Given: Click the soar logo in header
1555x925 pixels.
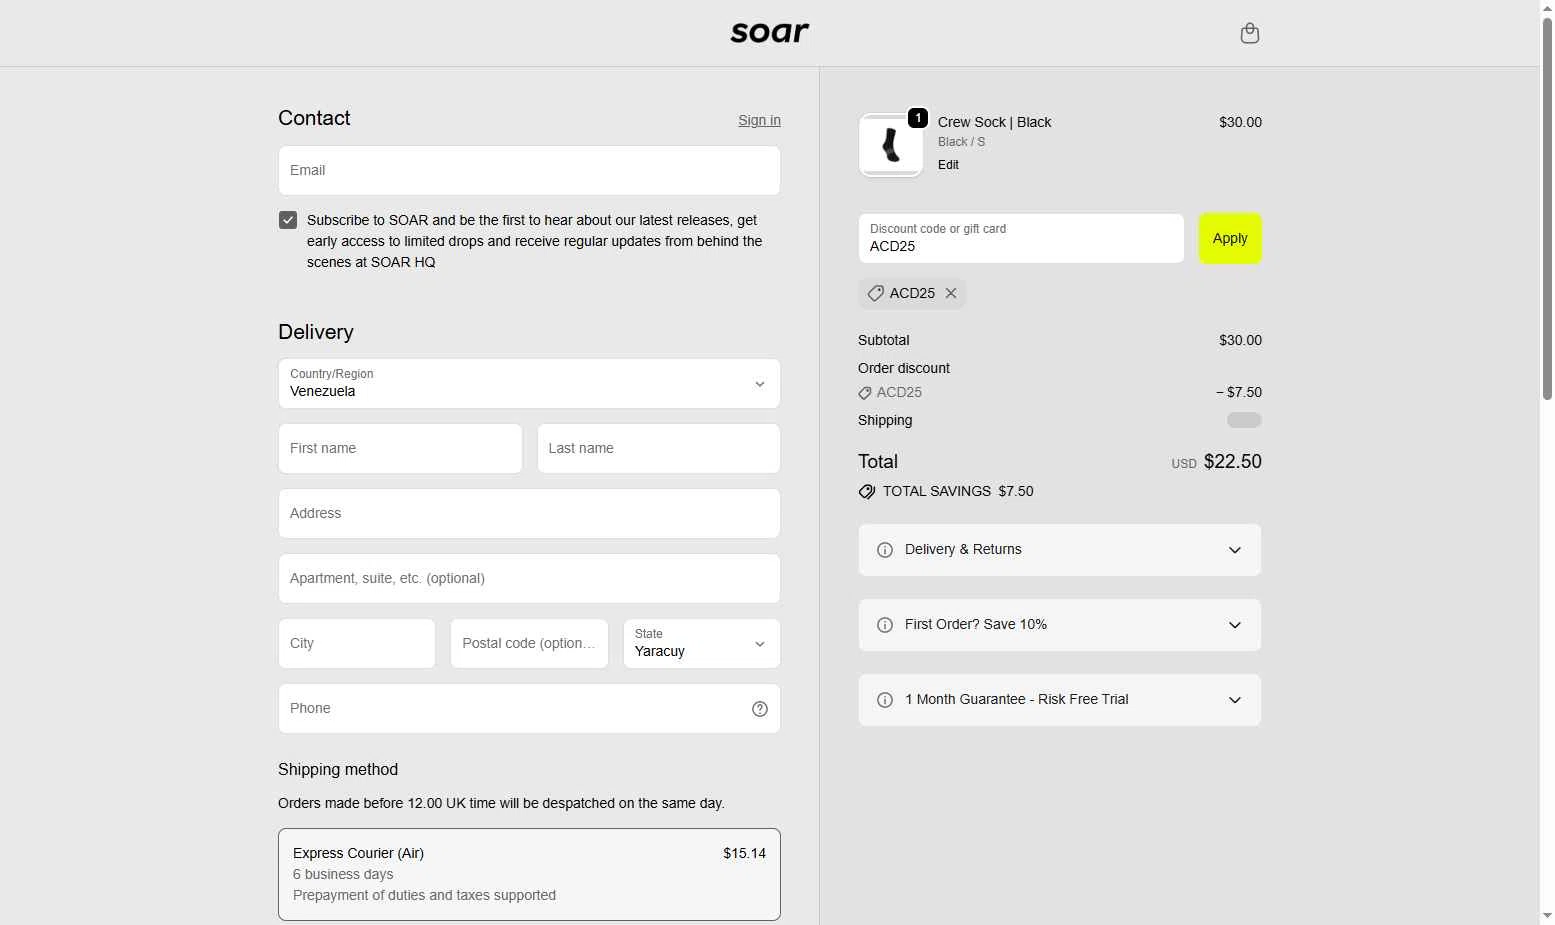Looking at the screenshot, I should coord(769,33).
